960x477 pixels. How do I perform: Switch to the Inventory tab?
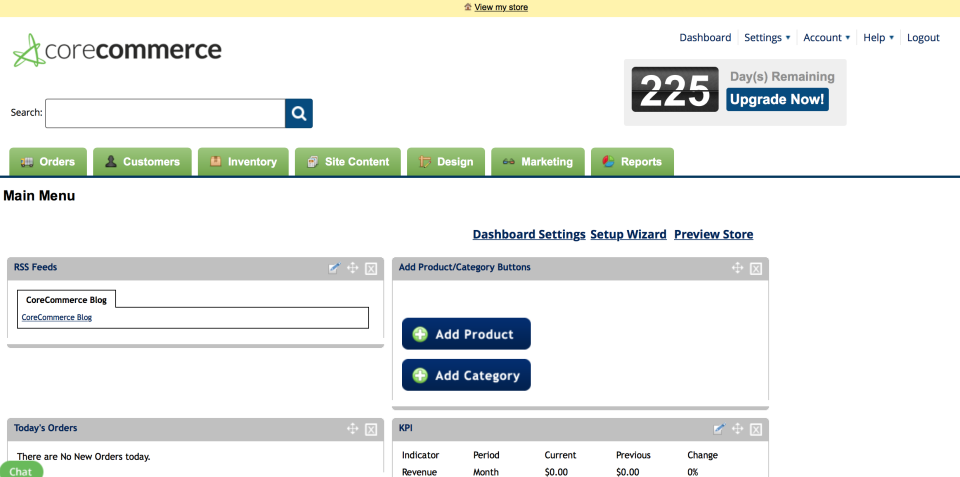pos(243,162)
